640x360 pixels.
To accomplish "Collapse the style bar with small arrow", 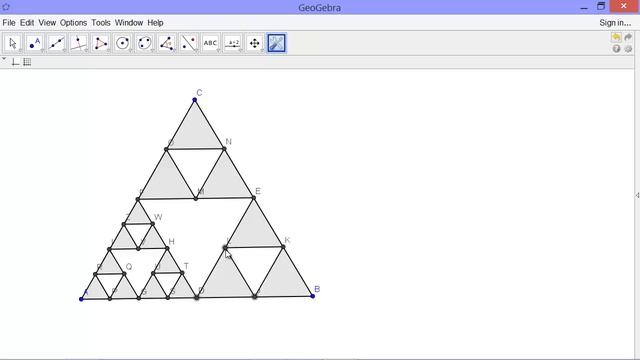I will point(4,59).
